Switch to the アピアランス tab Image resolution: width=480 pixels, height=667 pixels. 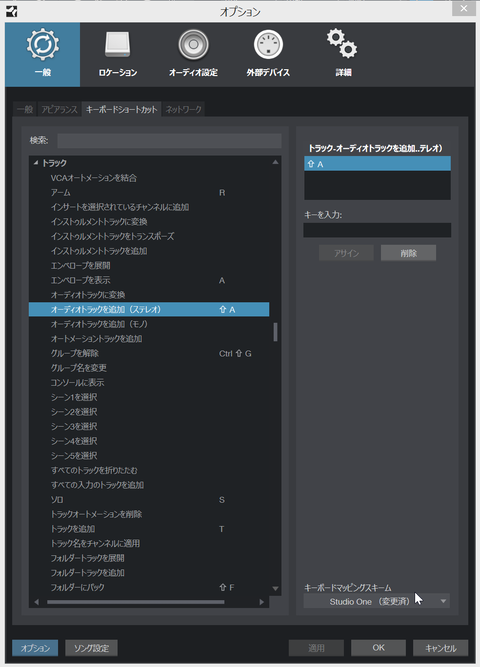tap(60, 110)
